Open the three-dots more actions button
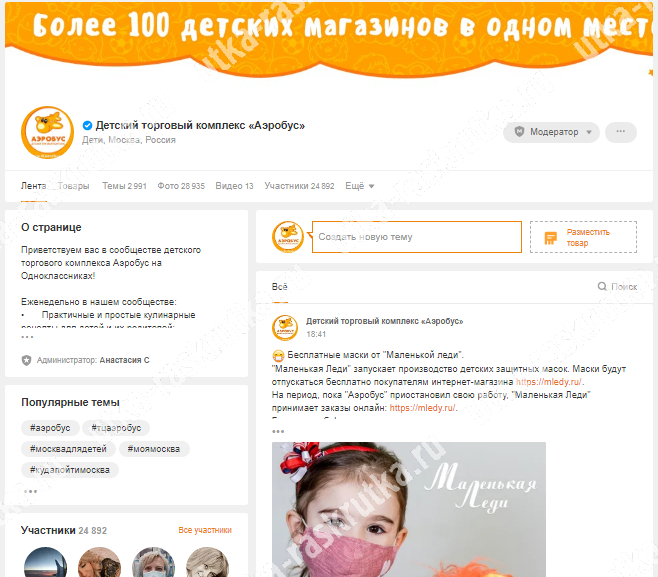658x577 pixels. click(621, 132)
